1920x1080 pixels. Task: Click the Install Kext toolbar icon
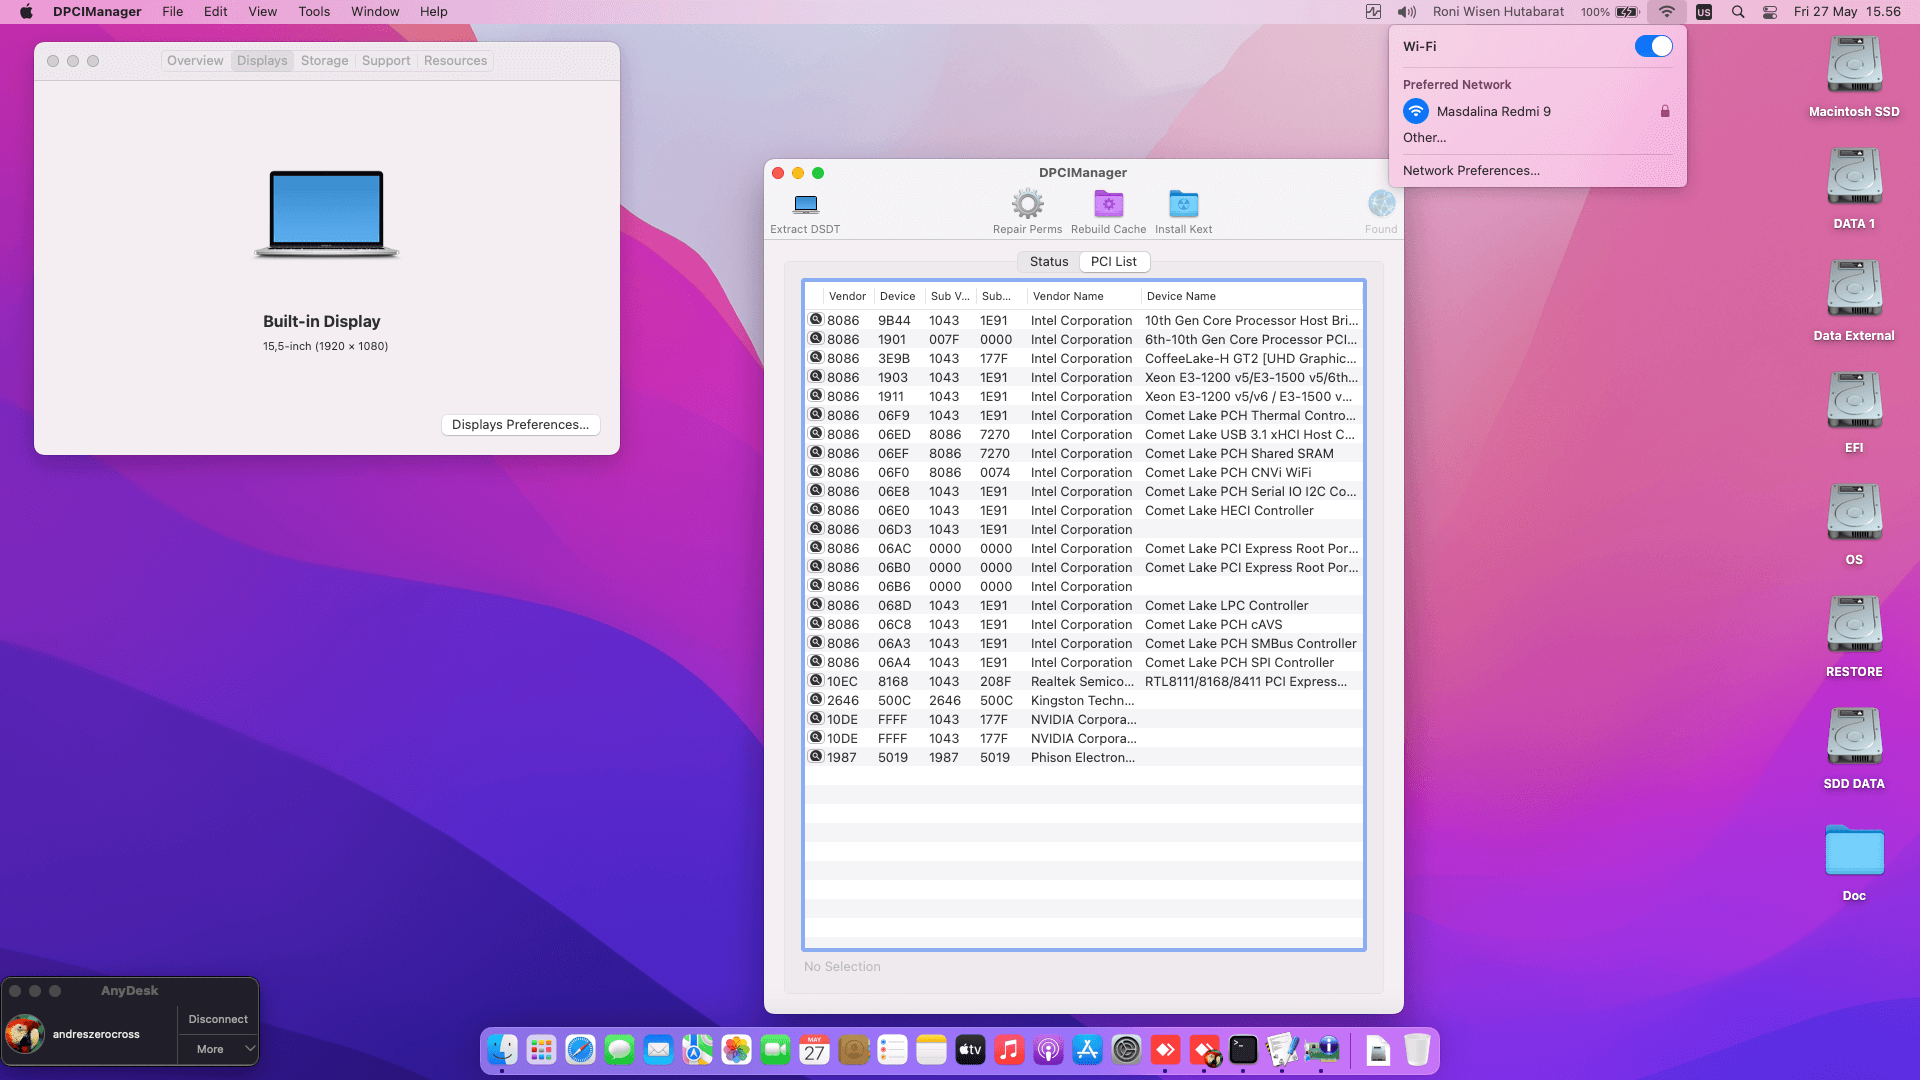point(1183,204)
